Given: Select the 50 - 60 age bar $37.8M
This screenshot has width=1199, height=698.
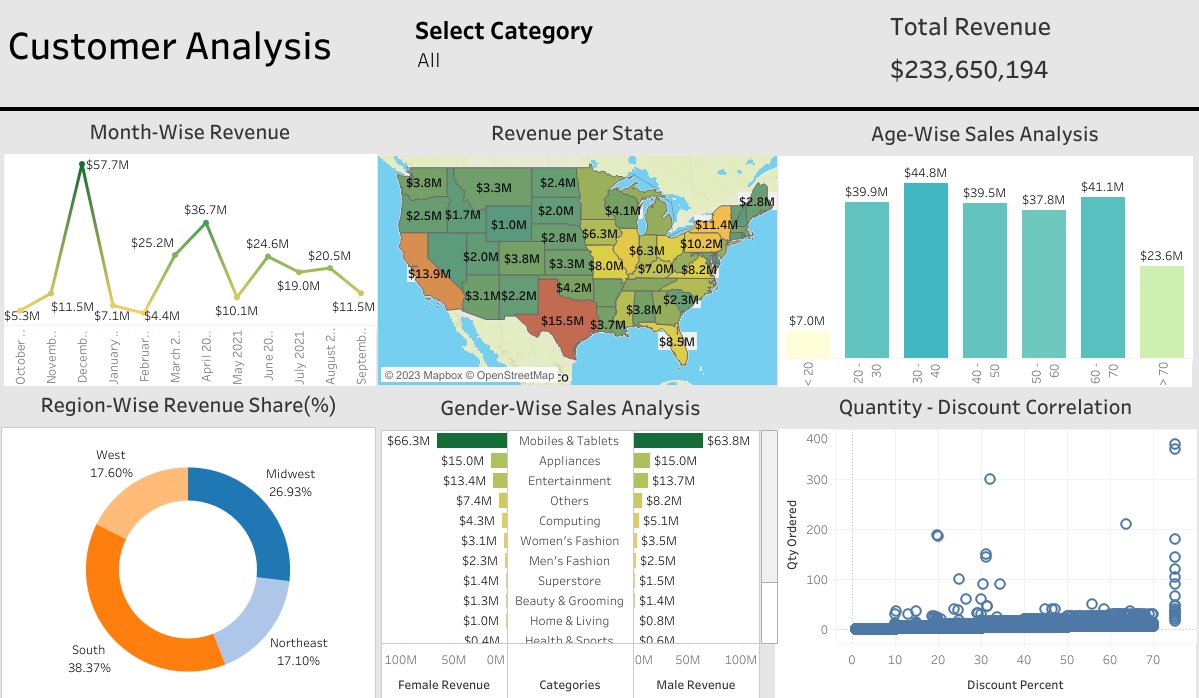Looking at the screenshot, I should (1043, 284).
